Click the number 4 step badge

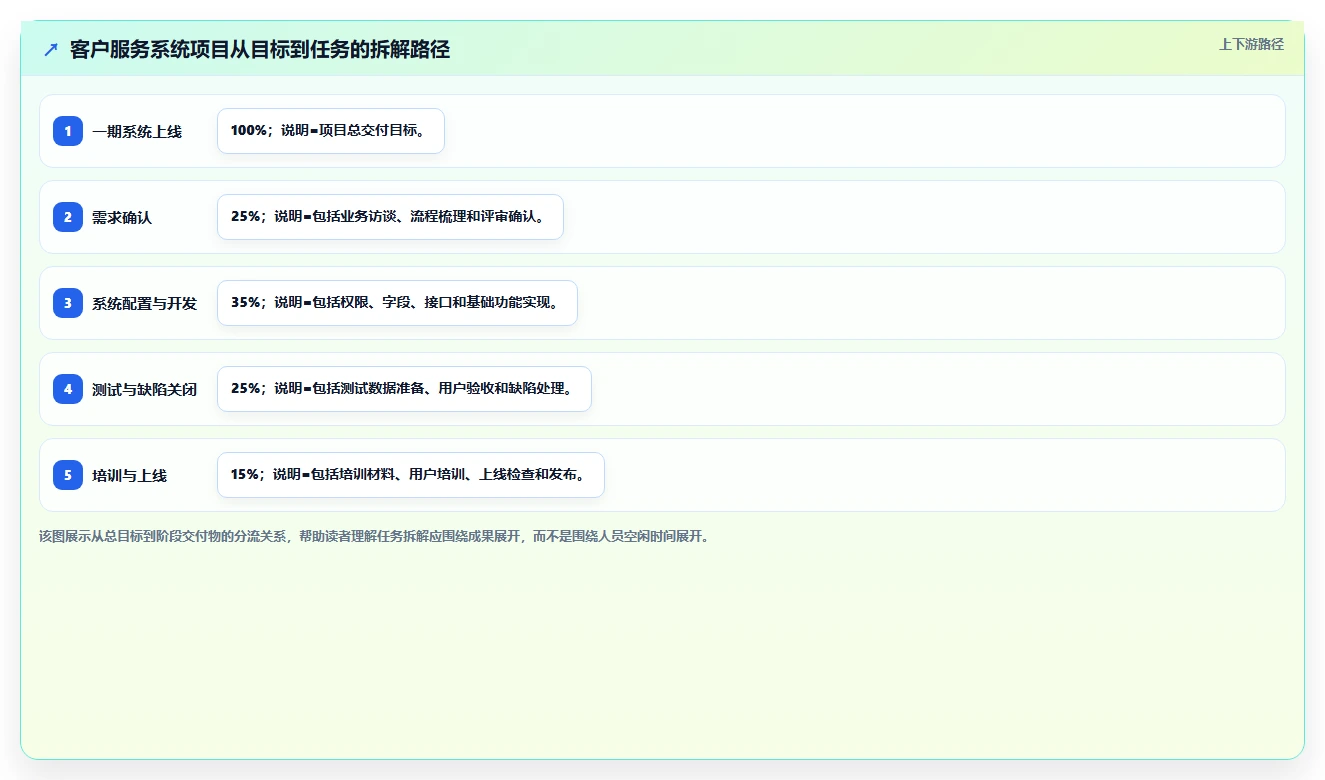pyautogui.click(x=68, y=389)
